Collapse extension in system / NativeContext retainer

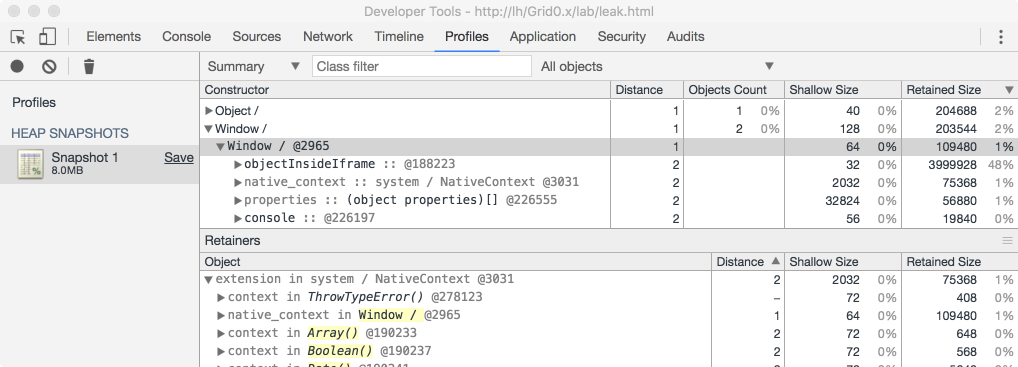pyautogui.click(x=208, y=280)
